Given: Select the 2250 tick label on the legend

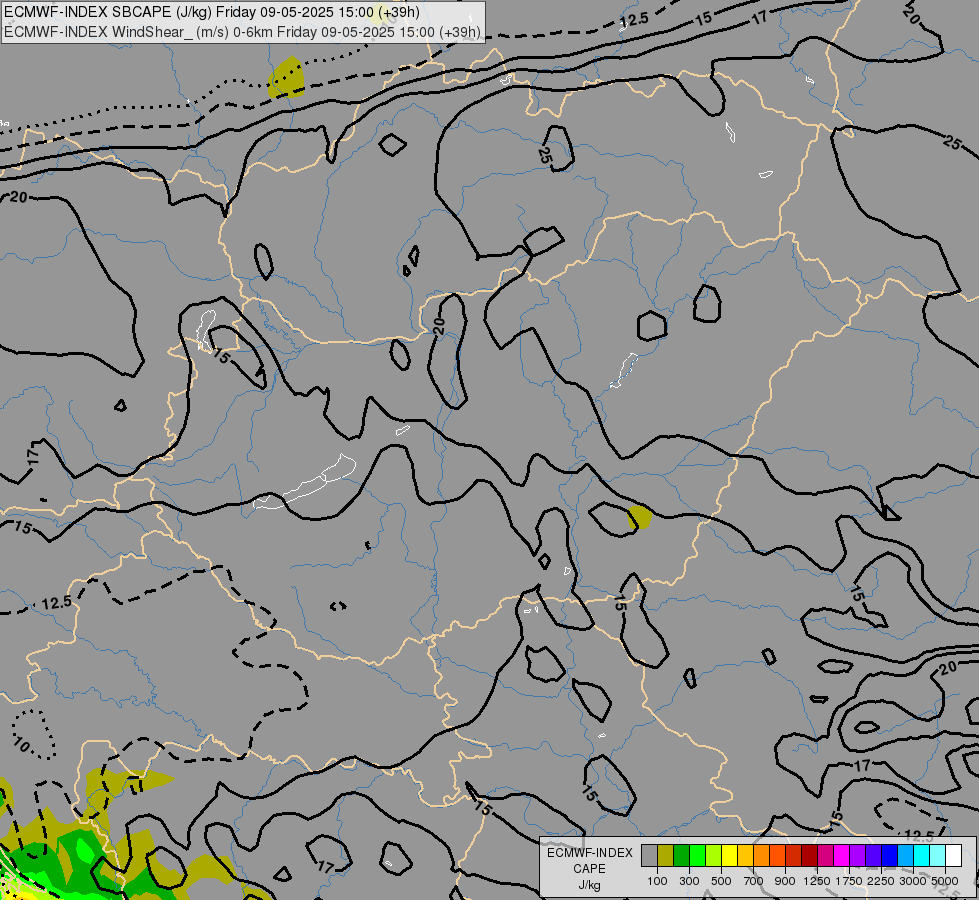Looking at the screenshot, I should (881, 881).
